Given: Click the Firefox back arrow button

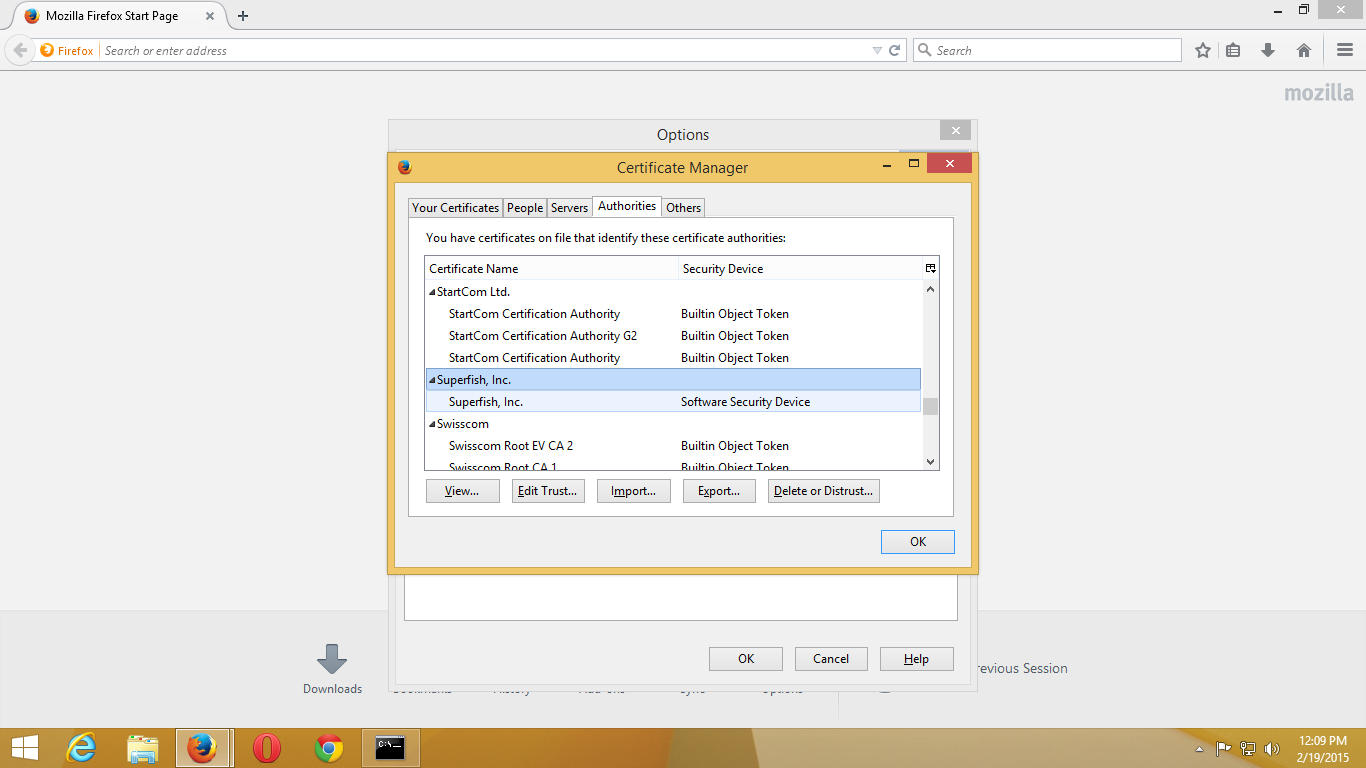Looking at the screenshot, I should click(20, 50).
